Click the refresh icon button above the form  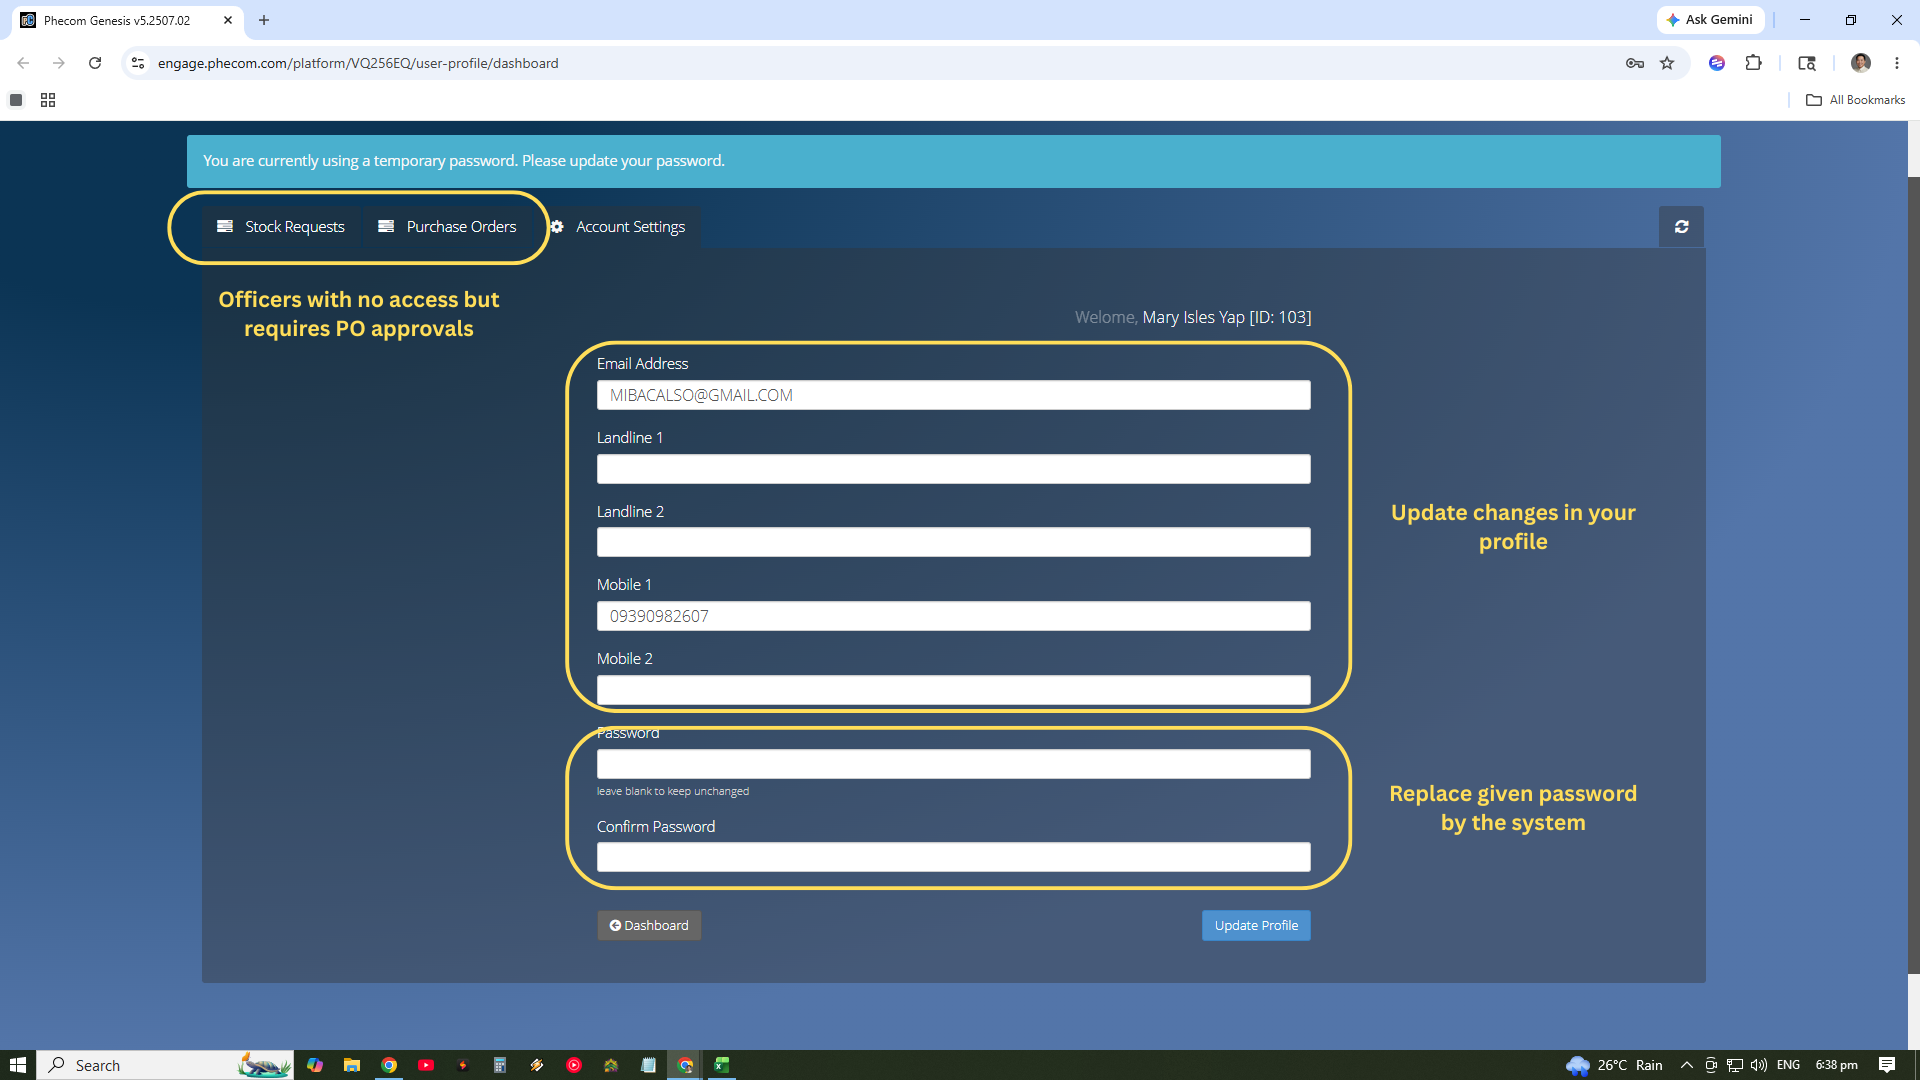(x=1681, y=227)
